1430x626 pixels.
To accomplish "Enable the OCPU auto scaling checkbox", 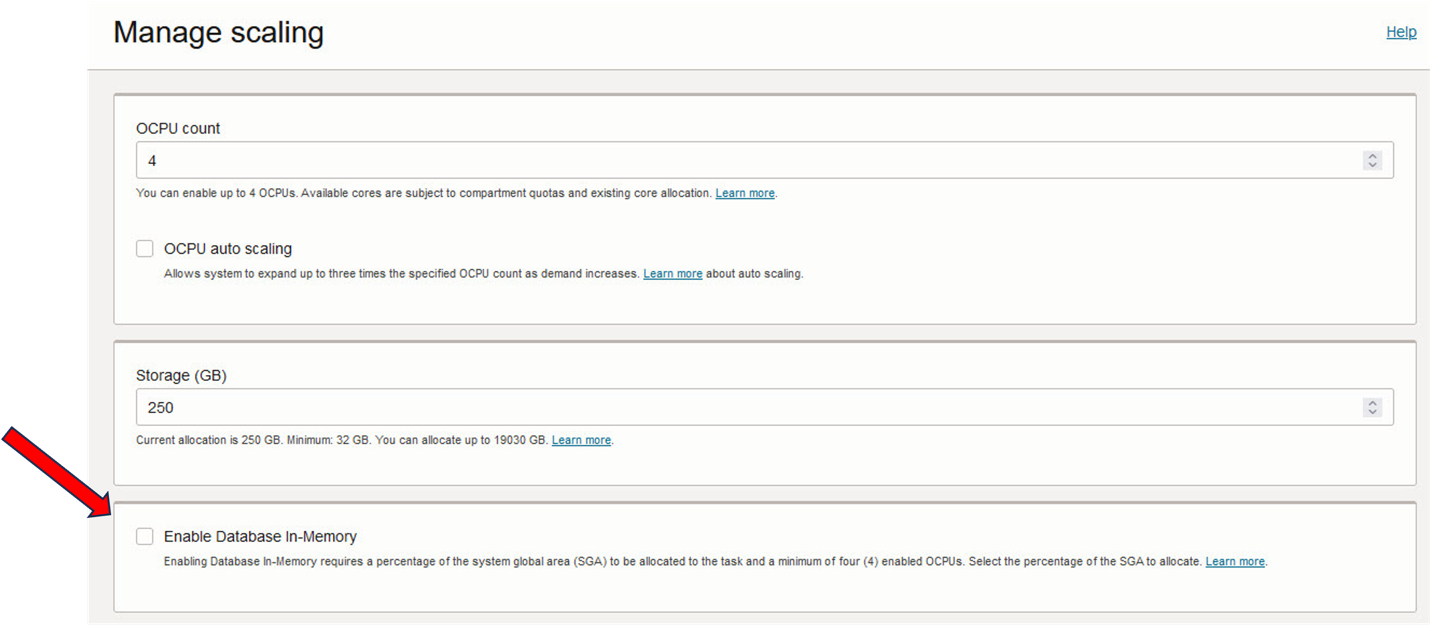I will 145,249.
